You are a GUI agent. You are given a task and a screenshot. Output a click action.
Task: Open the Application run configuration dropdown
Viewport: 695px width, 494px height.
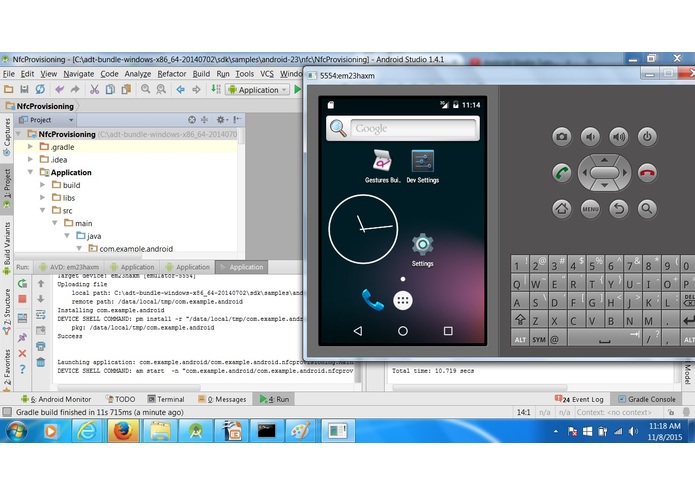coord(258,90)
